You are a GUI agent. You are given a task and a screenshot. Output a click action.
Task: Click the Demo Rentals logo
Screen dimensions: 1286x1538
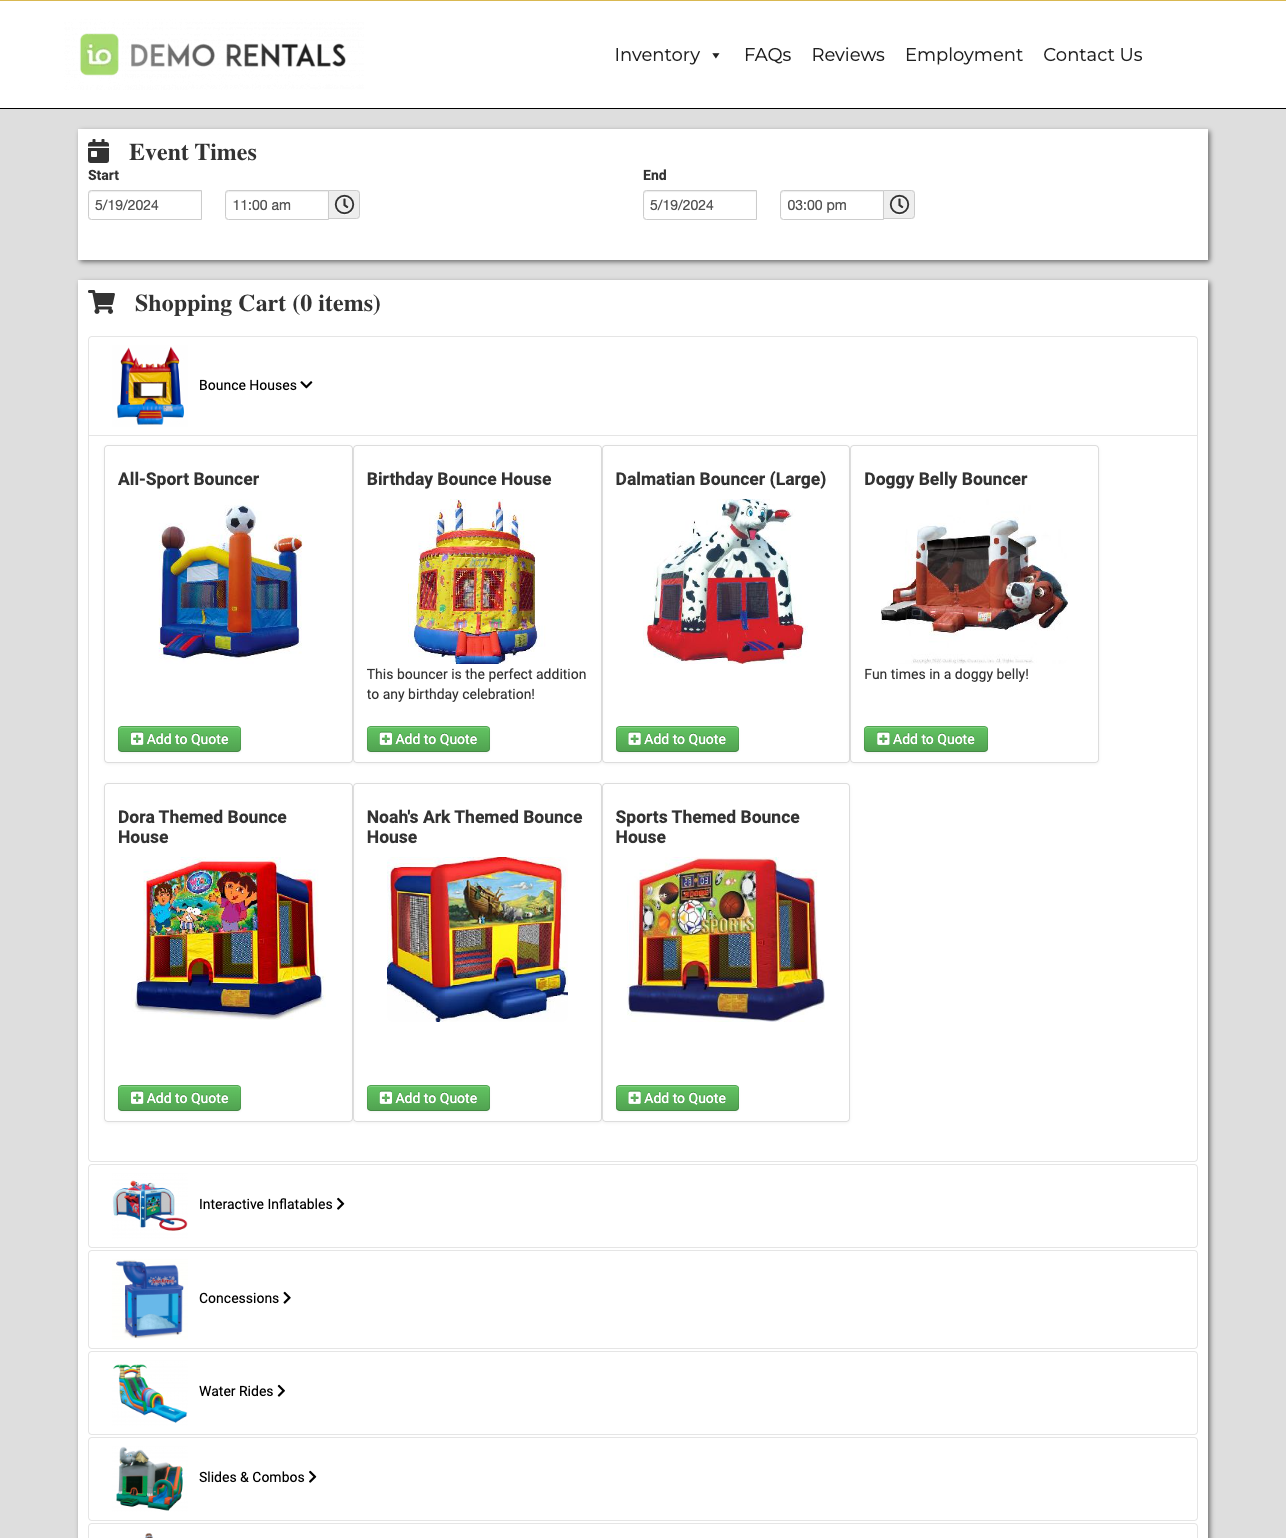tap(213, 55)
